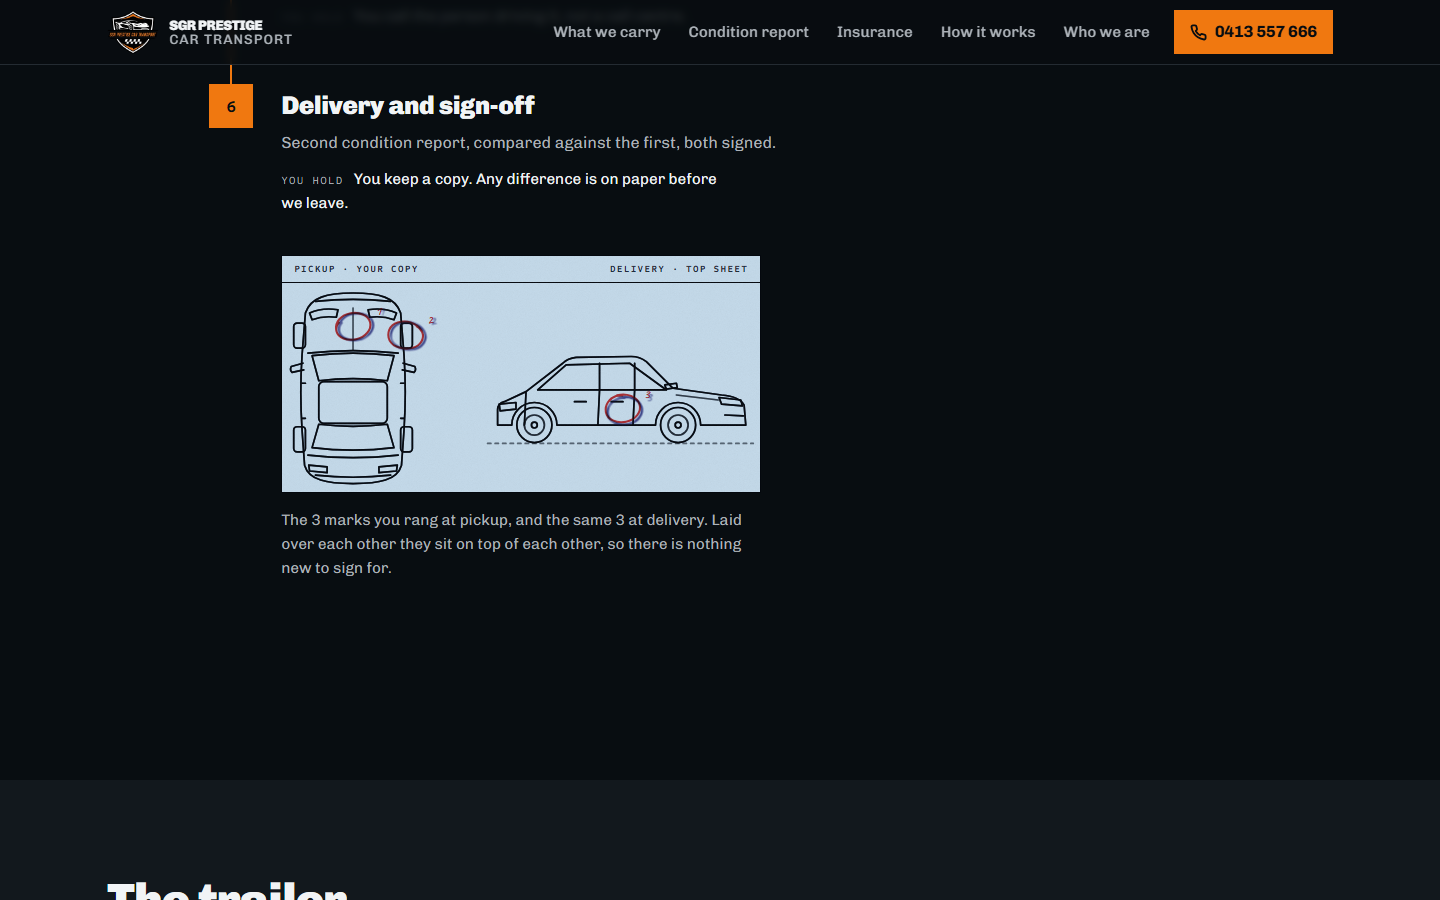Click the 'PICKUP · YOUR COPY' label
The image size is (1440, 900).
pos(356,269)
